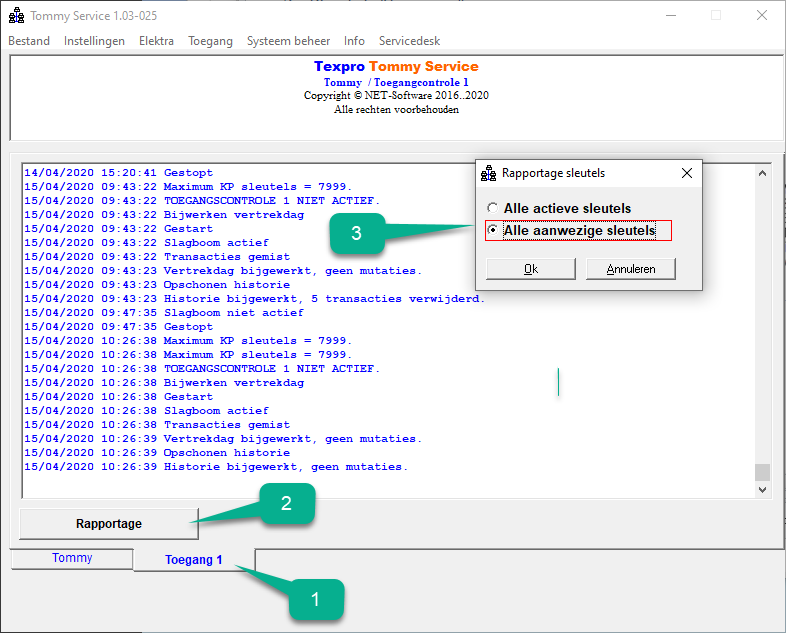Switch to the Toegang 1 tab
Viewport: 786px width, 633px height.
coord(194,560)
